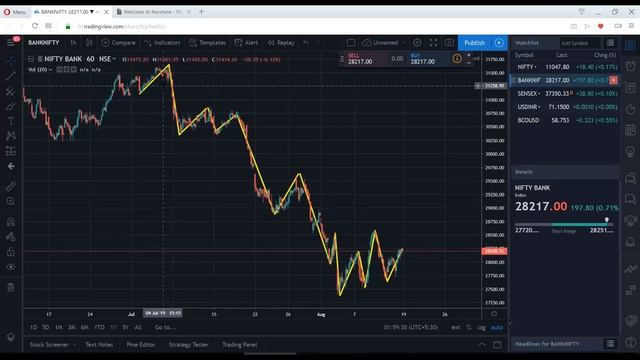Select the patterns drawing tool
This screenshot has height=360, width=640.
(x=11, y=136)
